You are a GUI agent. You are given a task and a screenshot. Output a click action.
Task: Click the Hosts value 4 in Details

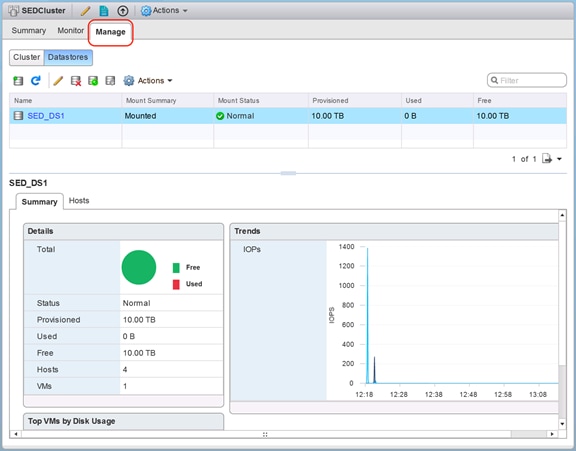point(125,369)
